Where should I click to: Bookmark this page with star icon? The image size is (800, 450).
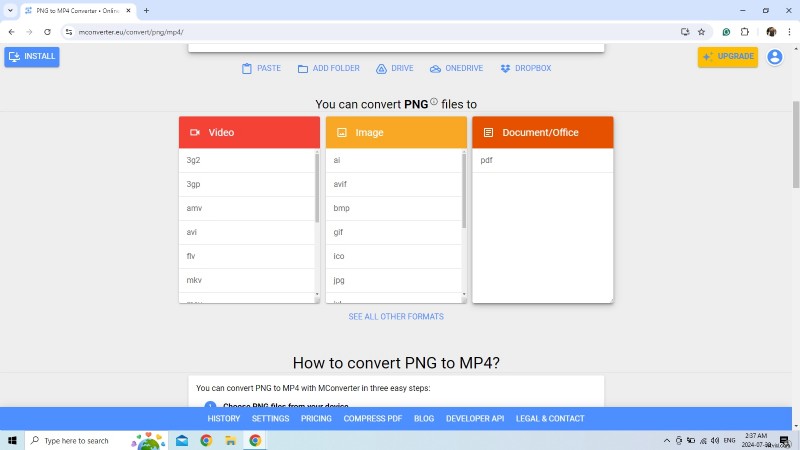pos(702,32)
